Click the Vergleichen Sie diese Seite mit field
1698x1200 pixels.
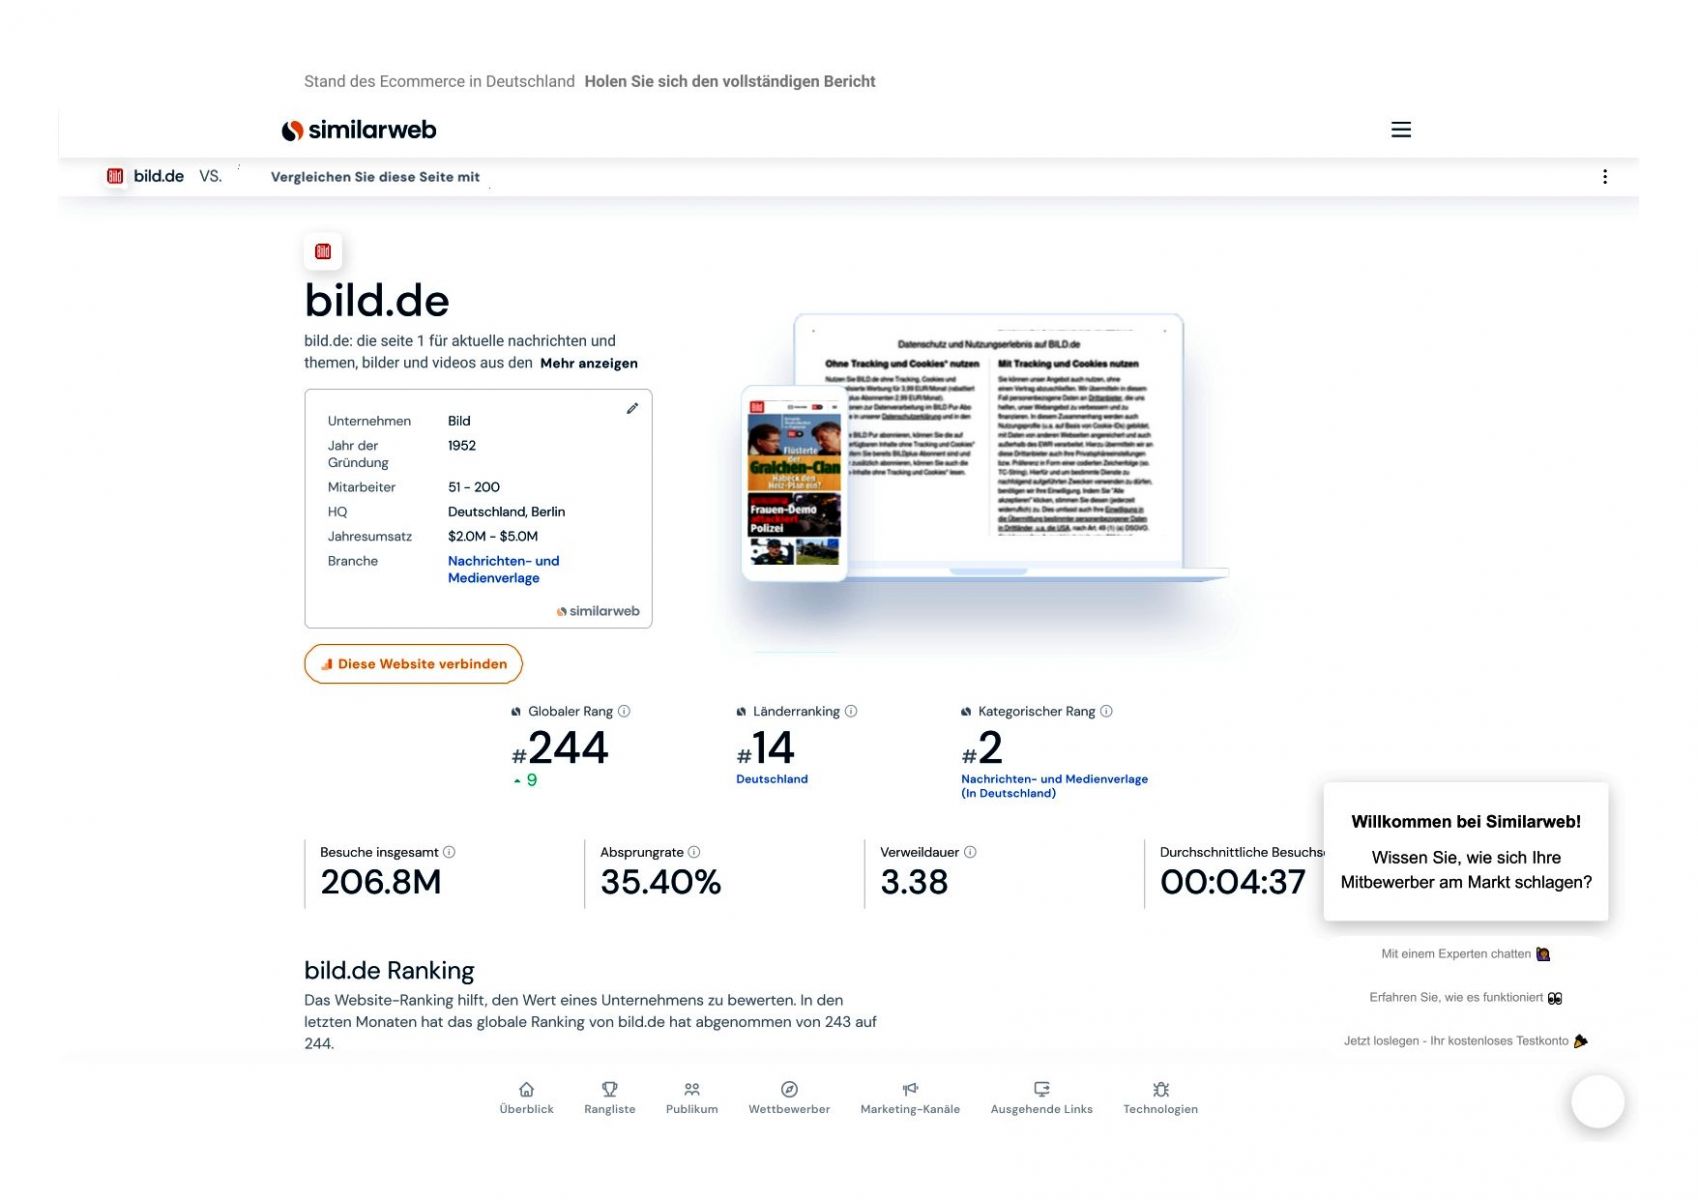pyautogui.click(x=375, y=177)
